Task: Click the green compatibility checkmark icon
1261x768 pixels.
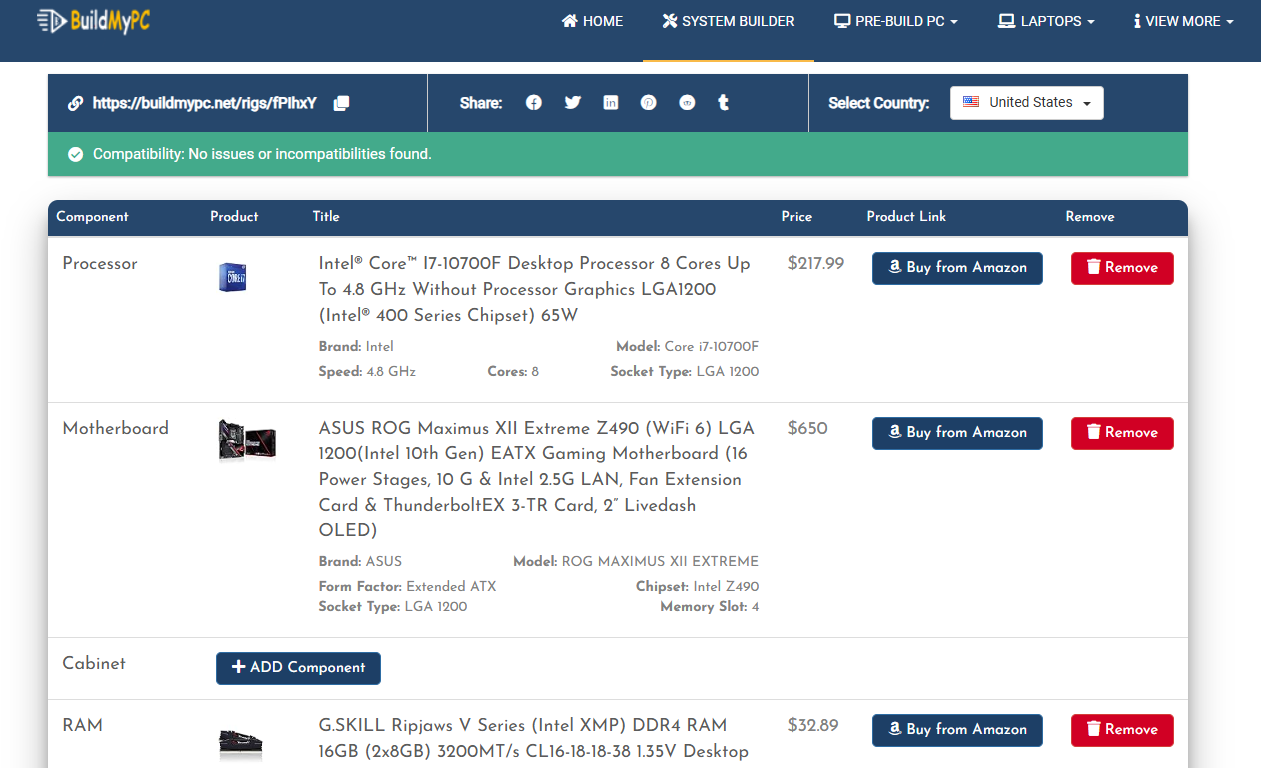Action: (x=75, y=154)
